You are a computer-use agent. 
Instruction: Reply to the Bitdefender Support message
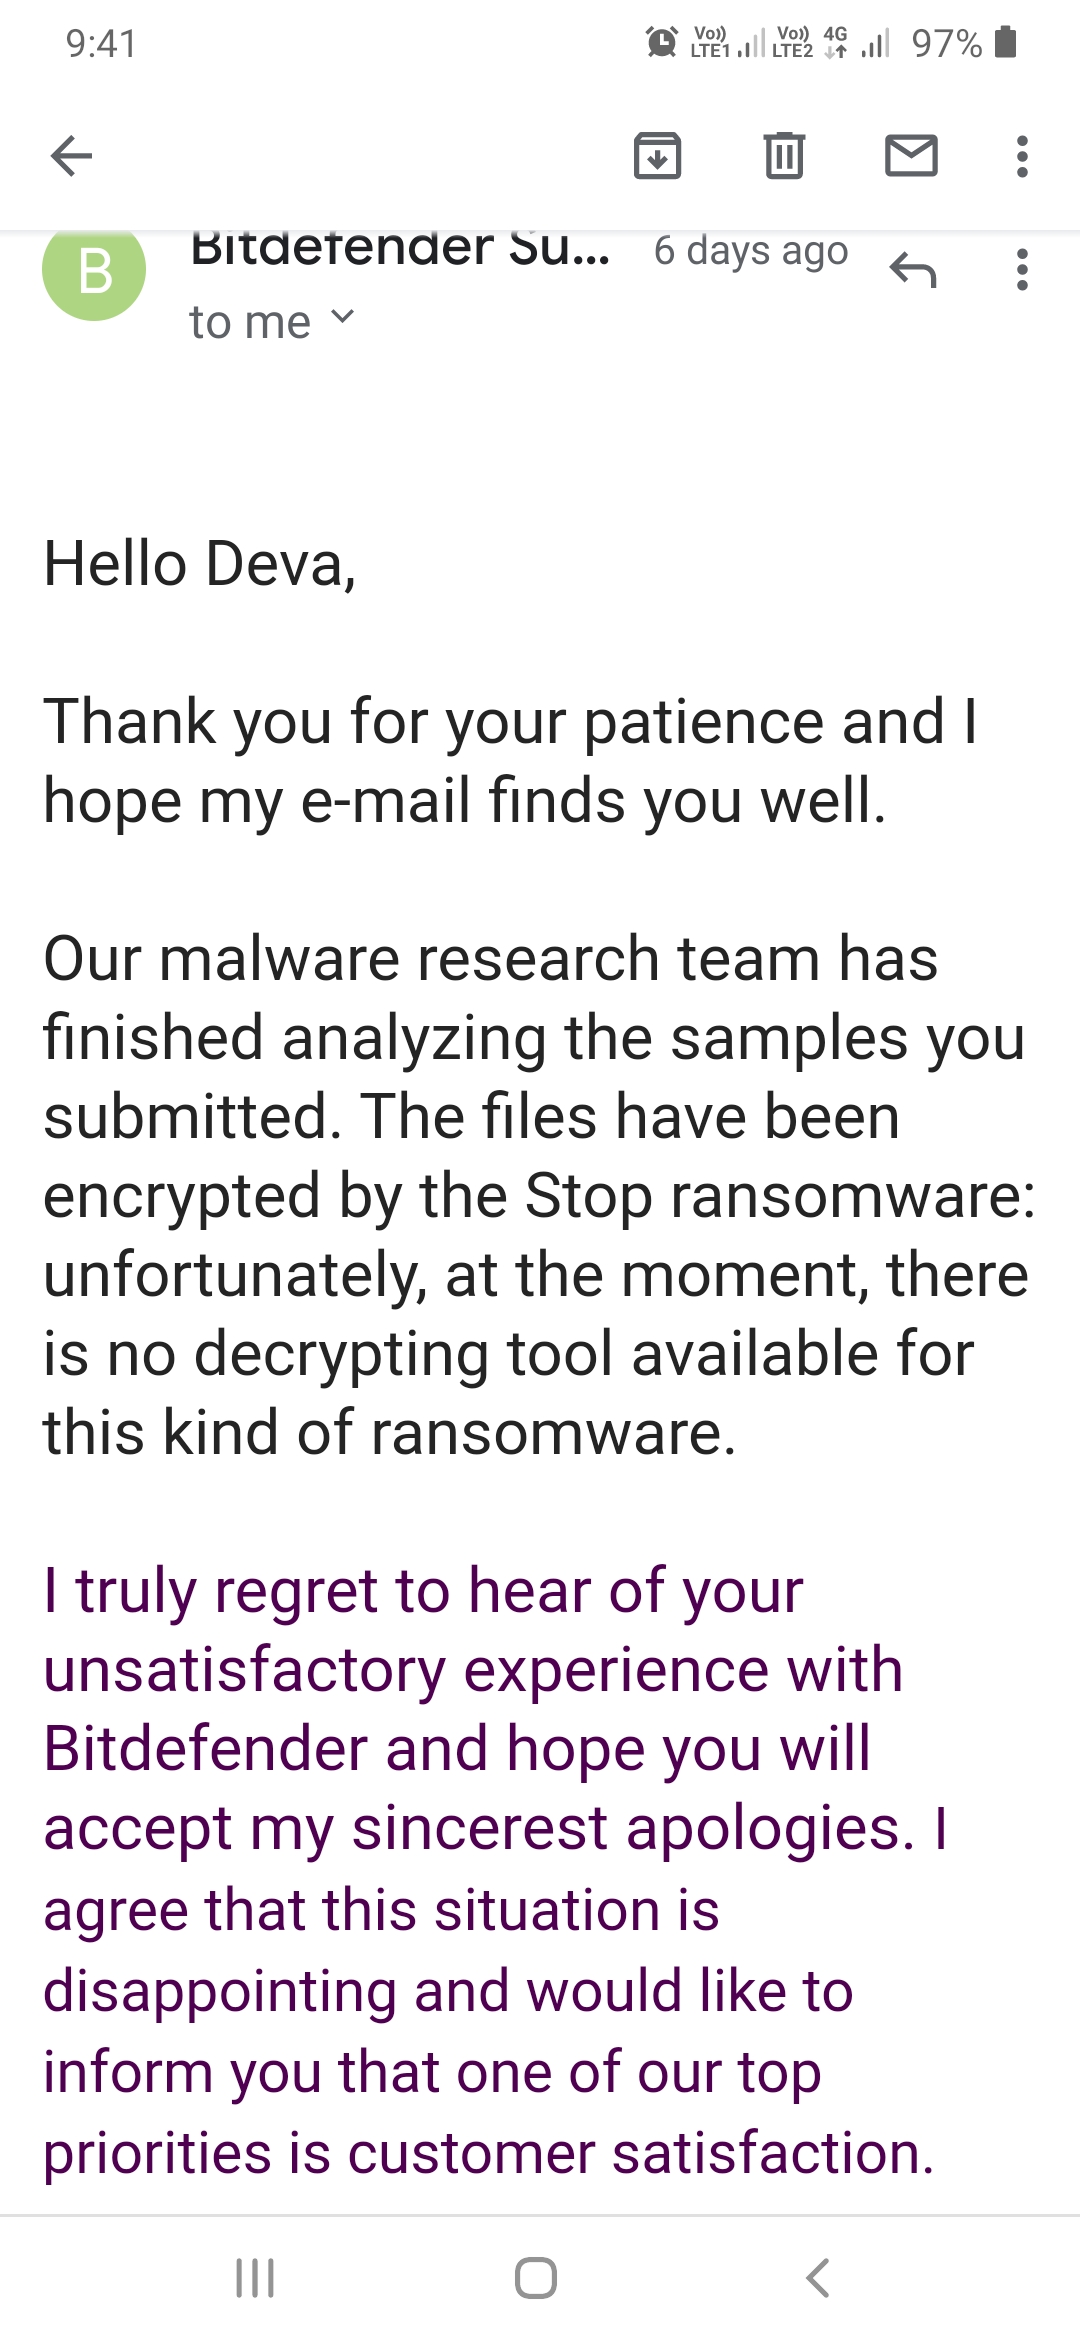pos(912,270)
